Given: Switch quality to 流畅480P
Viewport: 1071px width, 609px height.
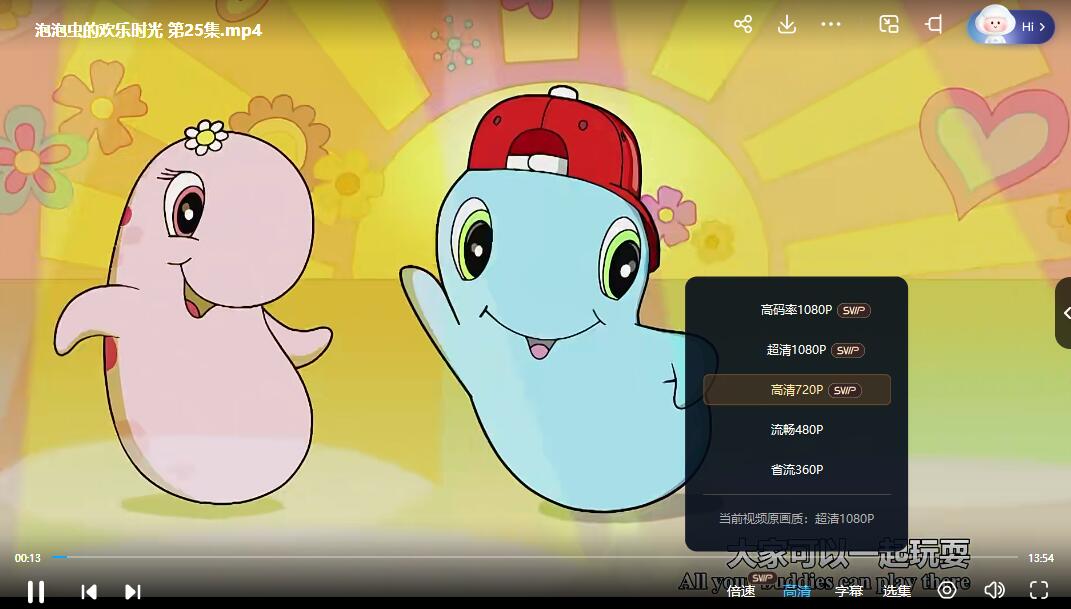Looking at the screenshot, I should coord(796,429).
